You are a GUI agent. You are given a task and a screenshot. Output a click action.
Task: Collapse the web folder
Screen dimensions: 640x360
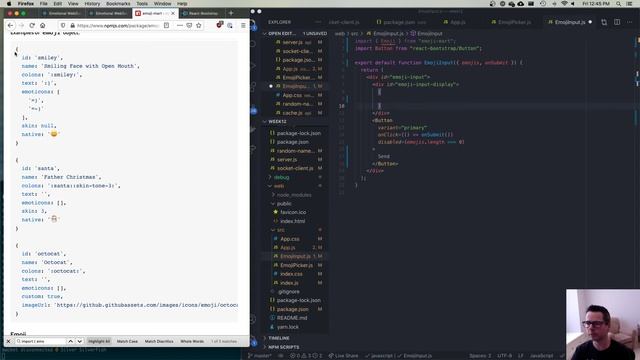(279, 186)
